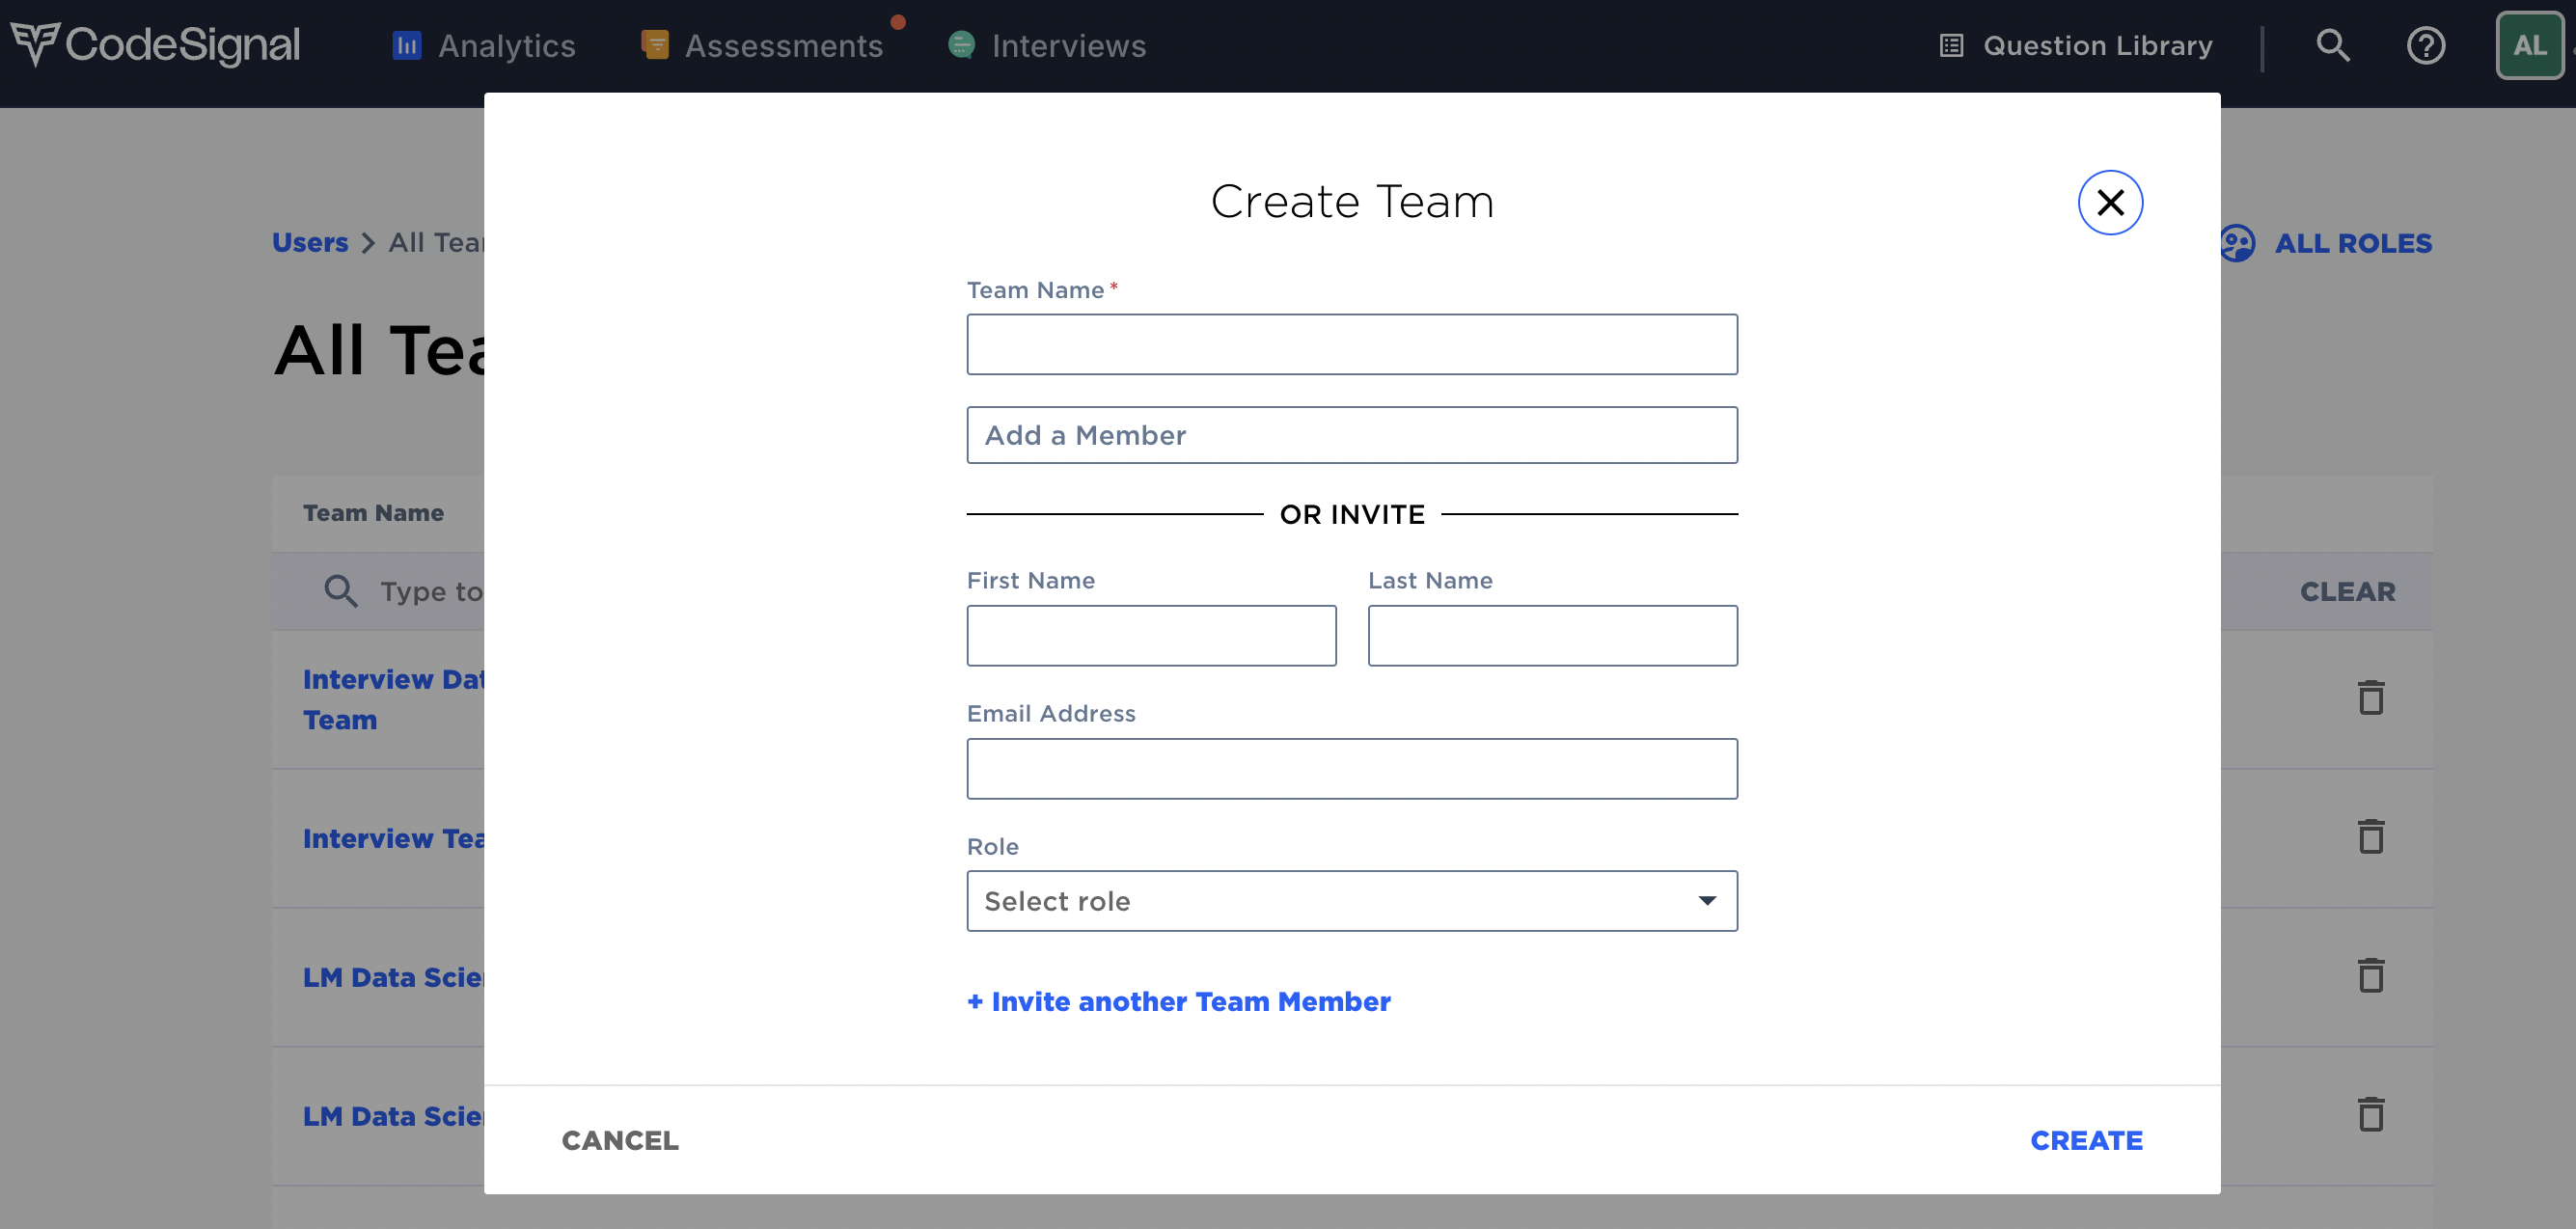
Task: Click the Email Address input
Action: [x=1352, y=769]
